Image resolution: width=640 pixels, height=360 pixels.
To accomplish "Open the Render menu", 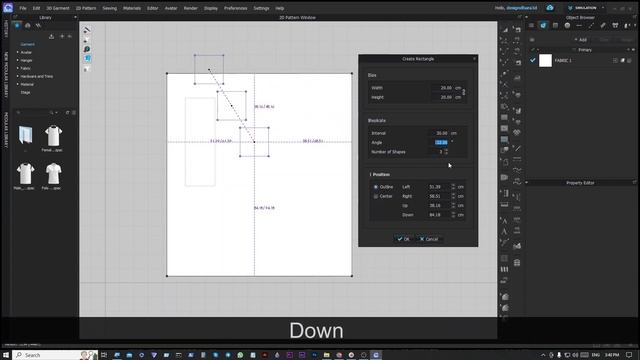I will (x=190, y=8).
